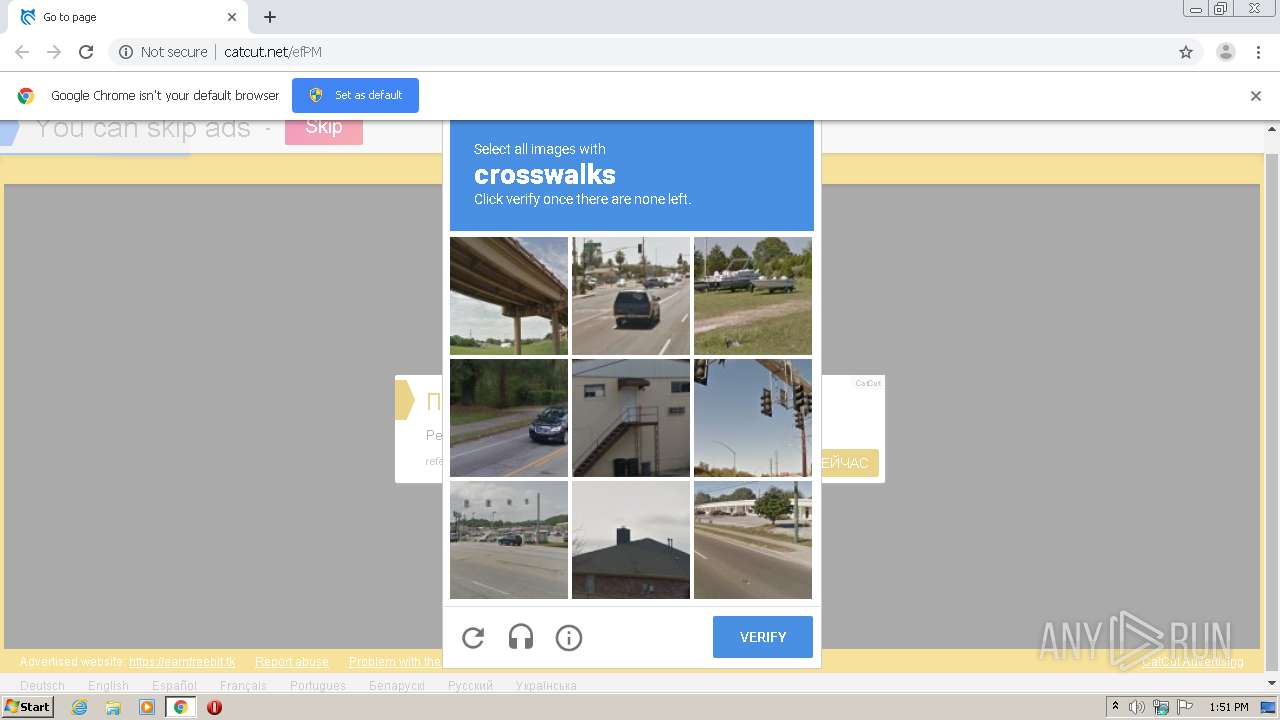The width and height of the screenshot is (1280, 720).
Task: Click the Problem with the link
Action: click(395, 662)
